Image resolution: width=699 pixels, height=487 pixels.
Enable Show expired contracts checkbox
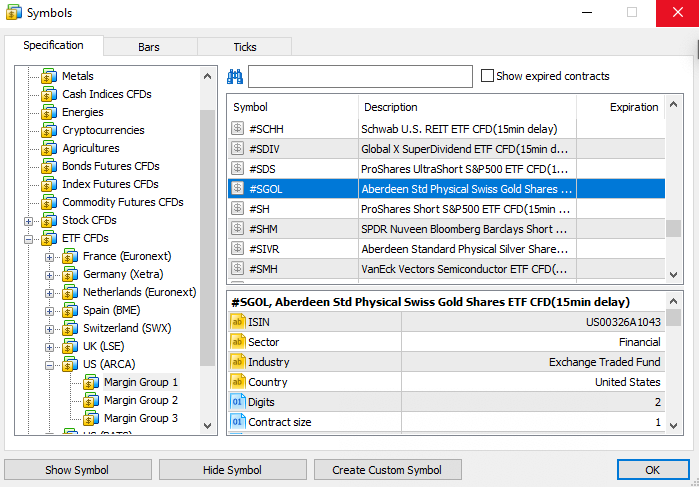point(487,76)
